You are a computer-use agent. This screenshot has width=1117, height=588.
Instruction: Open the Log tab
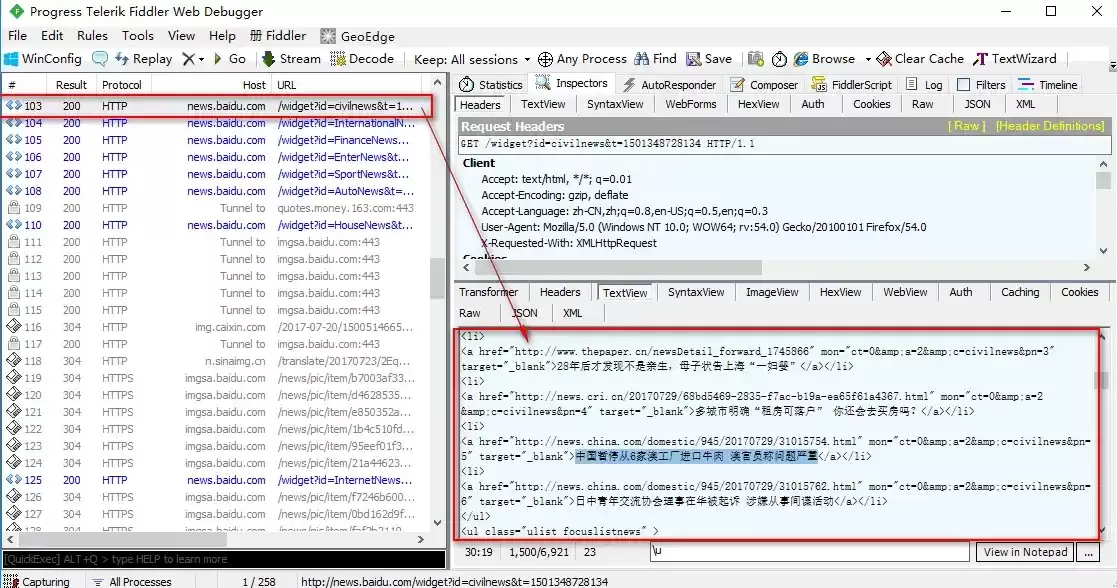(924, 85)
